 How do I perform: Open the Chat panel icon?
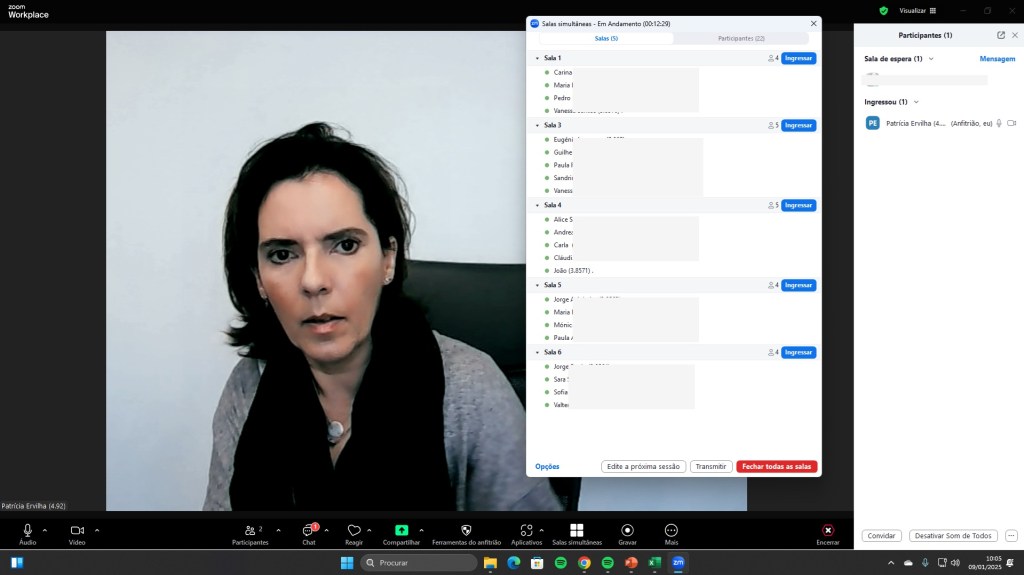pyautogui.click(x=308, y=530)
